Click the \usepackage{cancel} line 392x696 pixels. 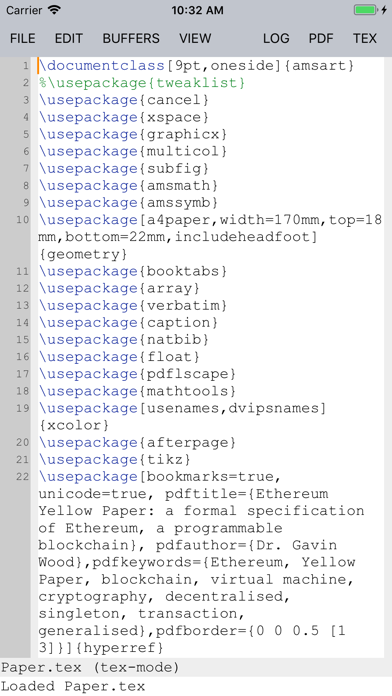124,100
